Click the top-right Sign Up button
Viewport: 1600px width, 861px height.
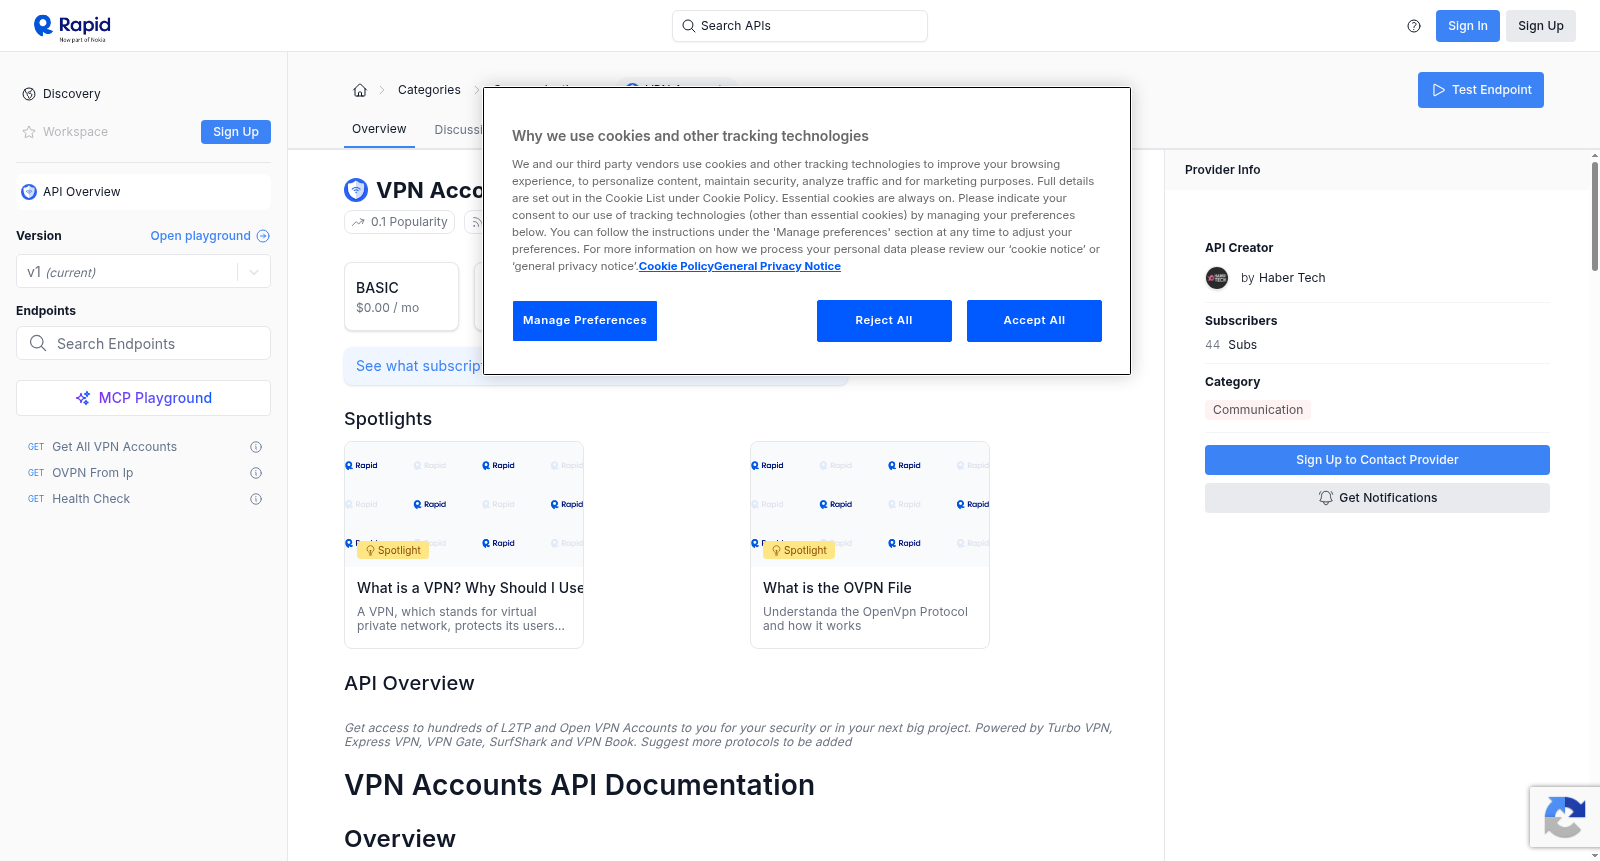coord(1541,26)
